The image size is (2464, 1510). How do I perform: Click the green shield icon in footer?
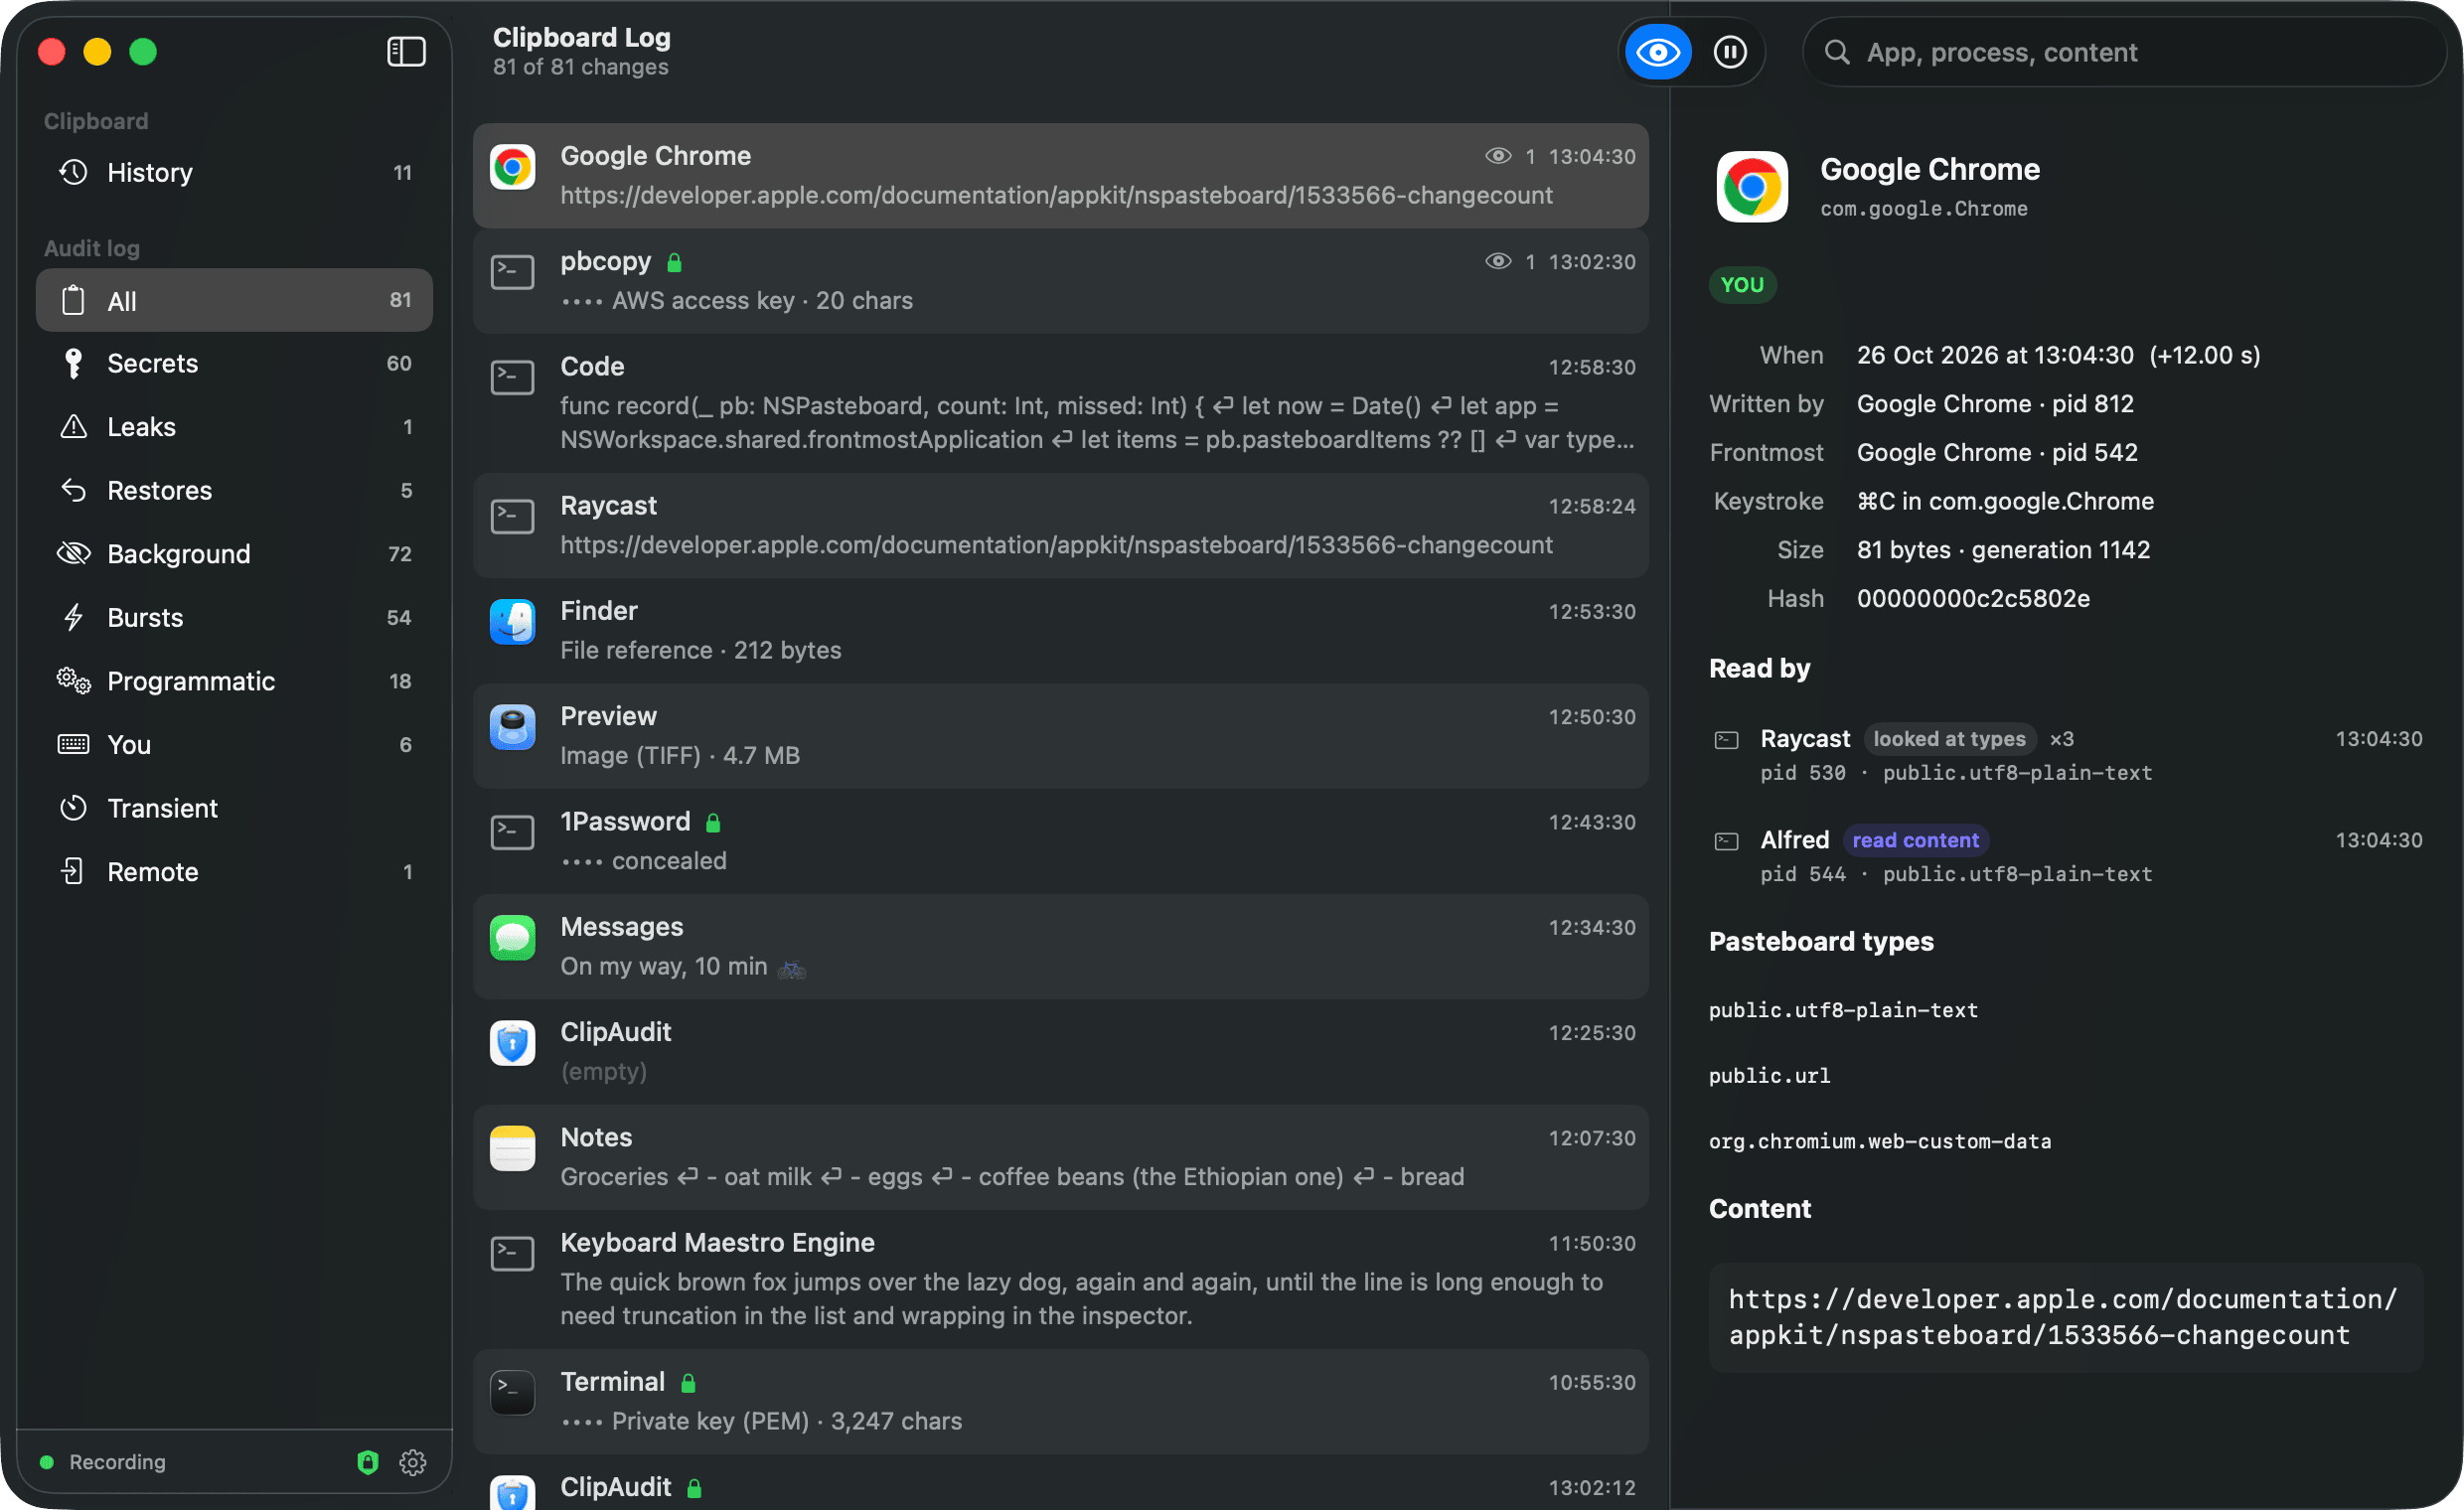point(368,1462)
